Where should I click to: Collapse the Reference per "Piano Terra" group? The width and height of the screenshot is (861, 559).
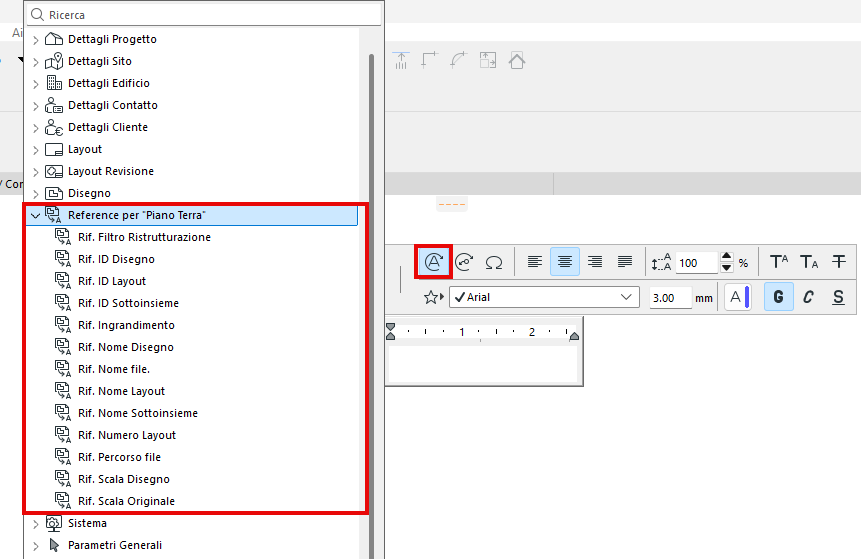(x=36, y=215)
